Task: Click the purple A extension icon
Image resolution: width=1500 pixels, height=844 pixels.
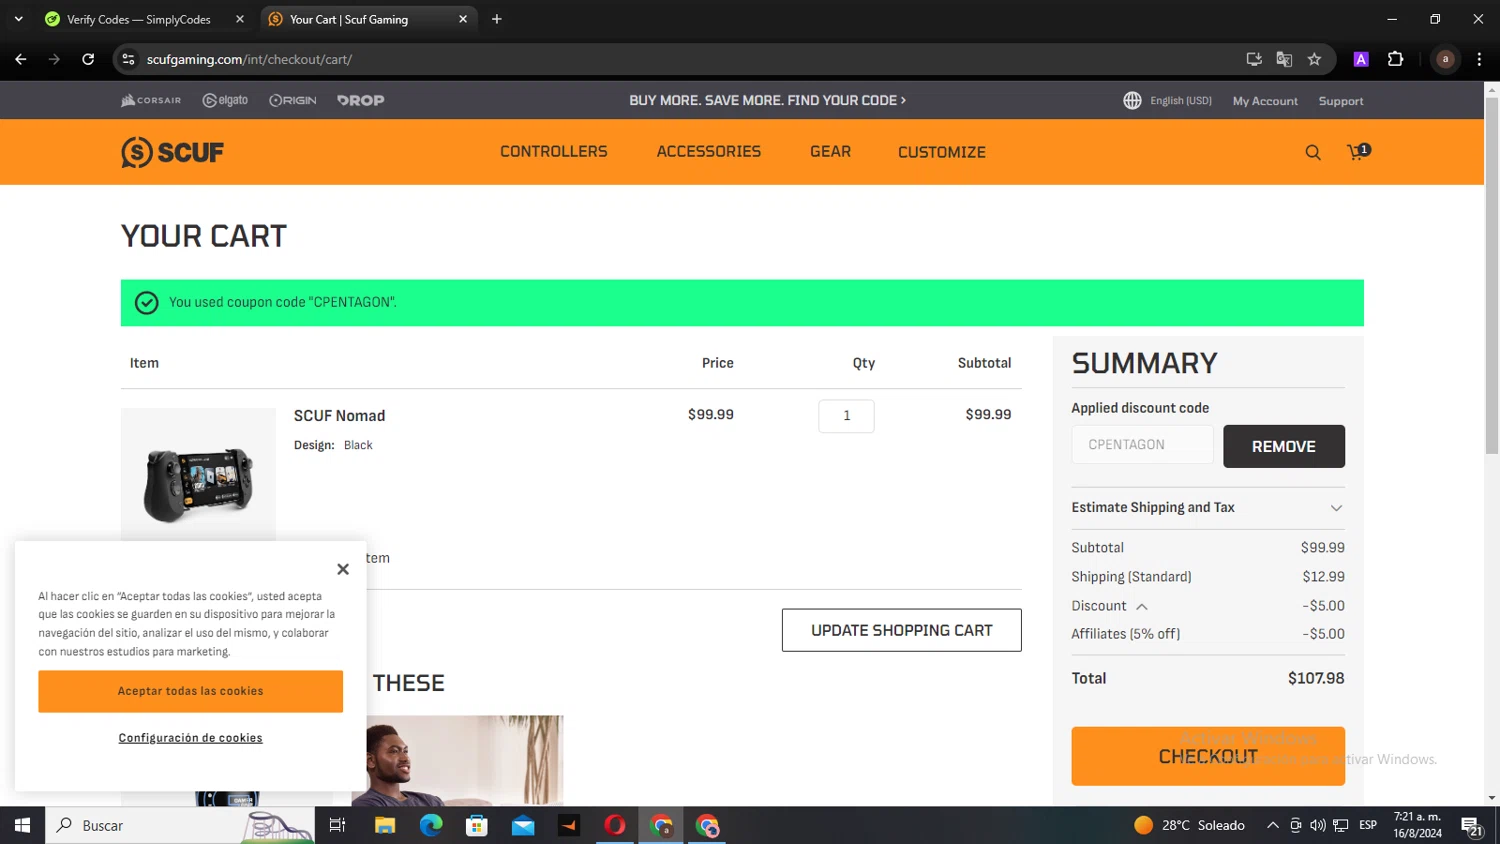Action: (1361, 59)
